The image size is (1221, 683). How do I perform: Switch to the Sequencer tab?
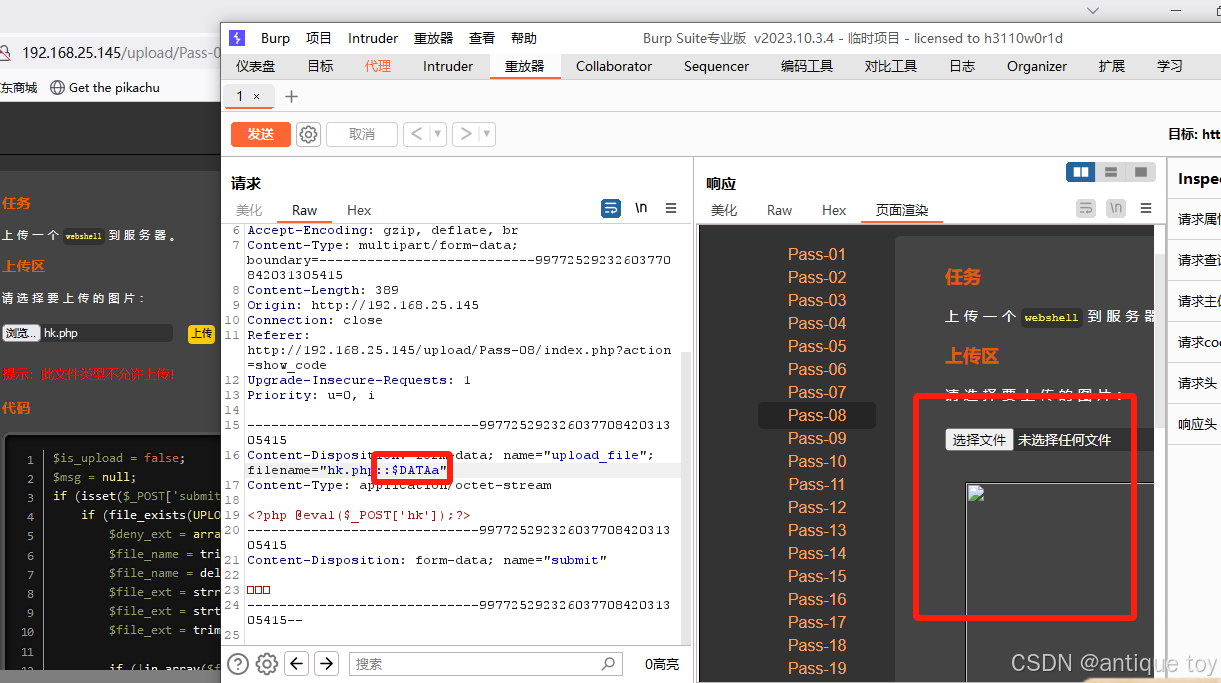pyautogui.click(x=716, y=66)
